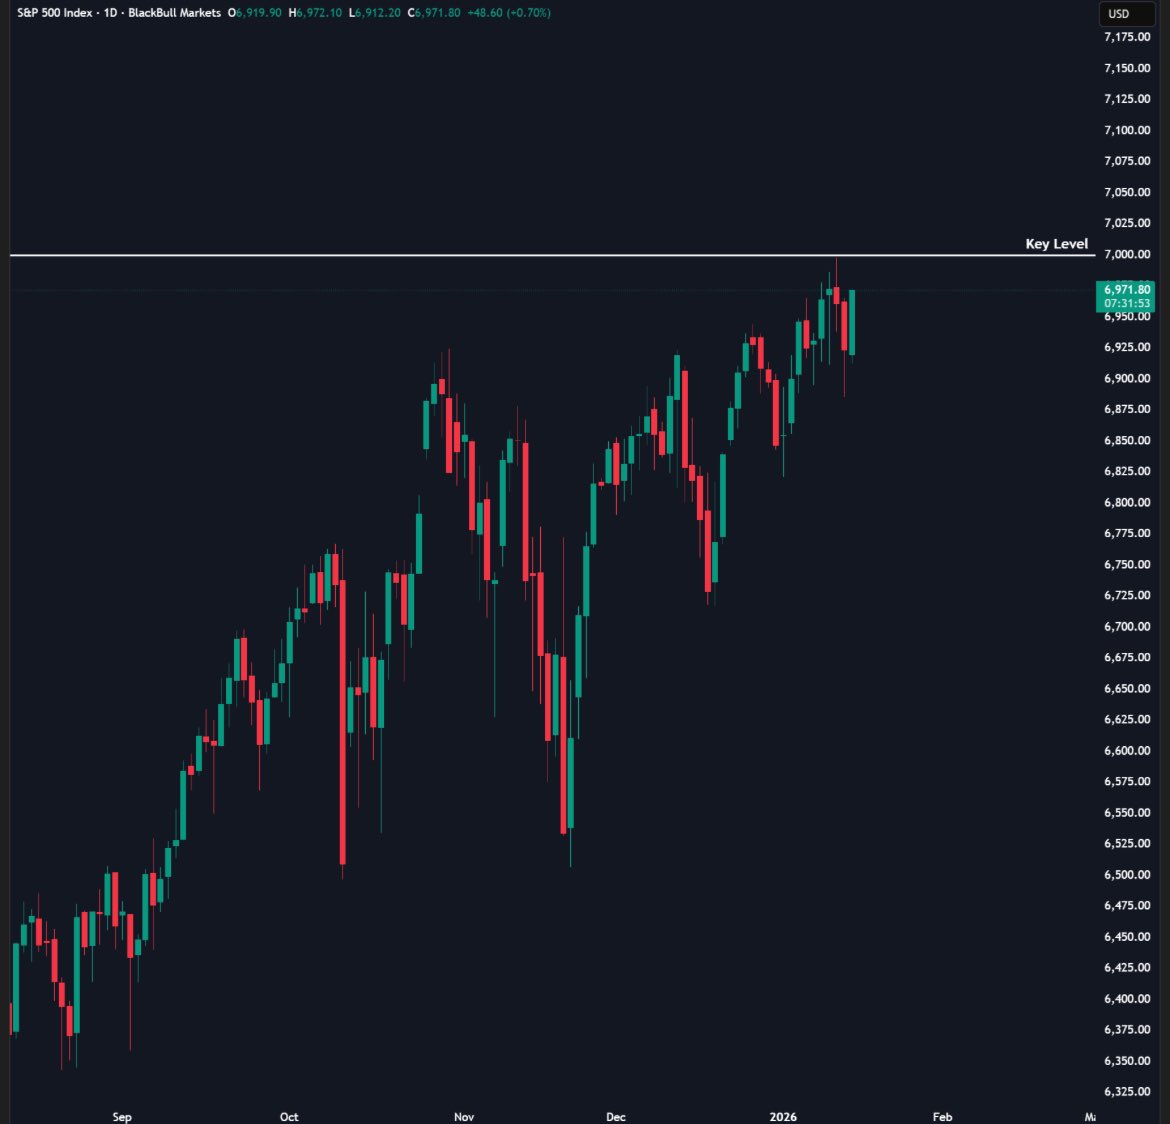Click the 6,400.00 price axis label
1170x1124 pixels.
(x=1127, y=999)
